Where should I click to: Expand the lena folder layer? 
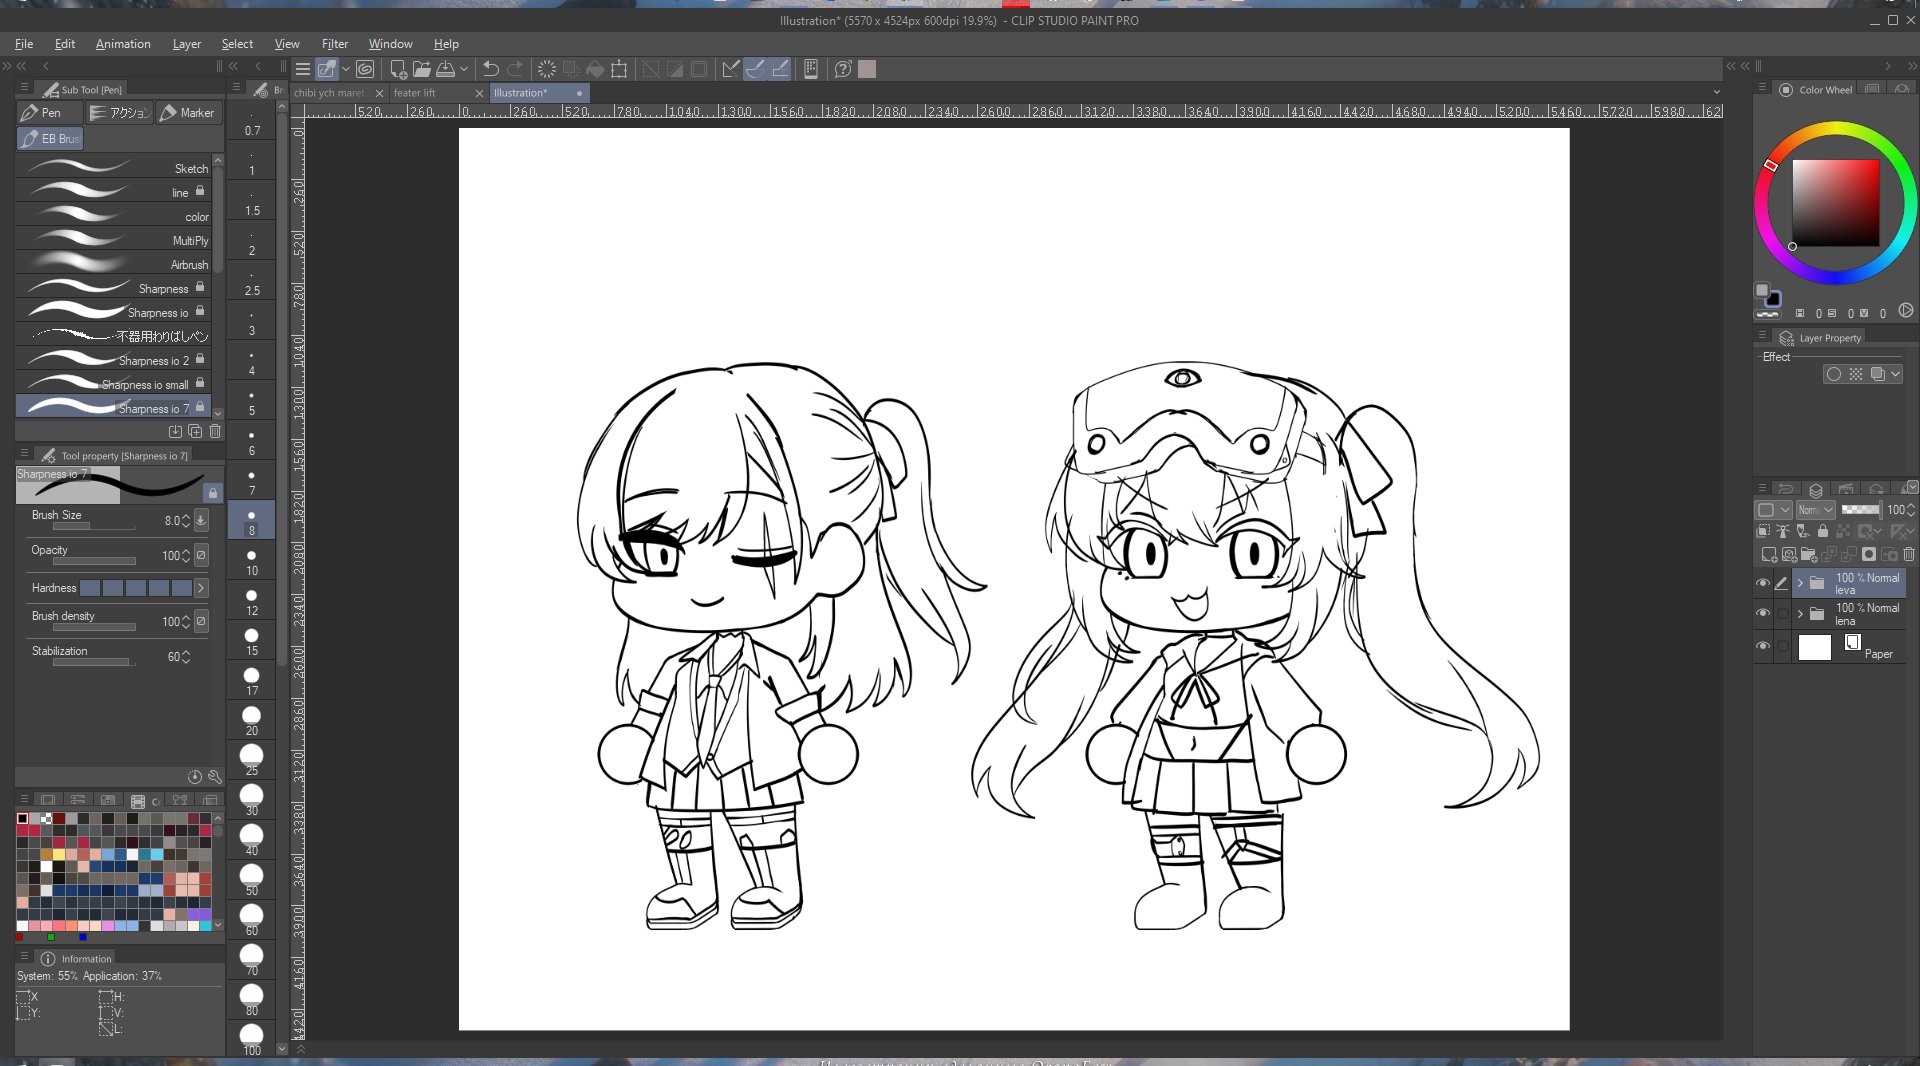[x=1800, y=613]
